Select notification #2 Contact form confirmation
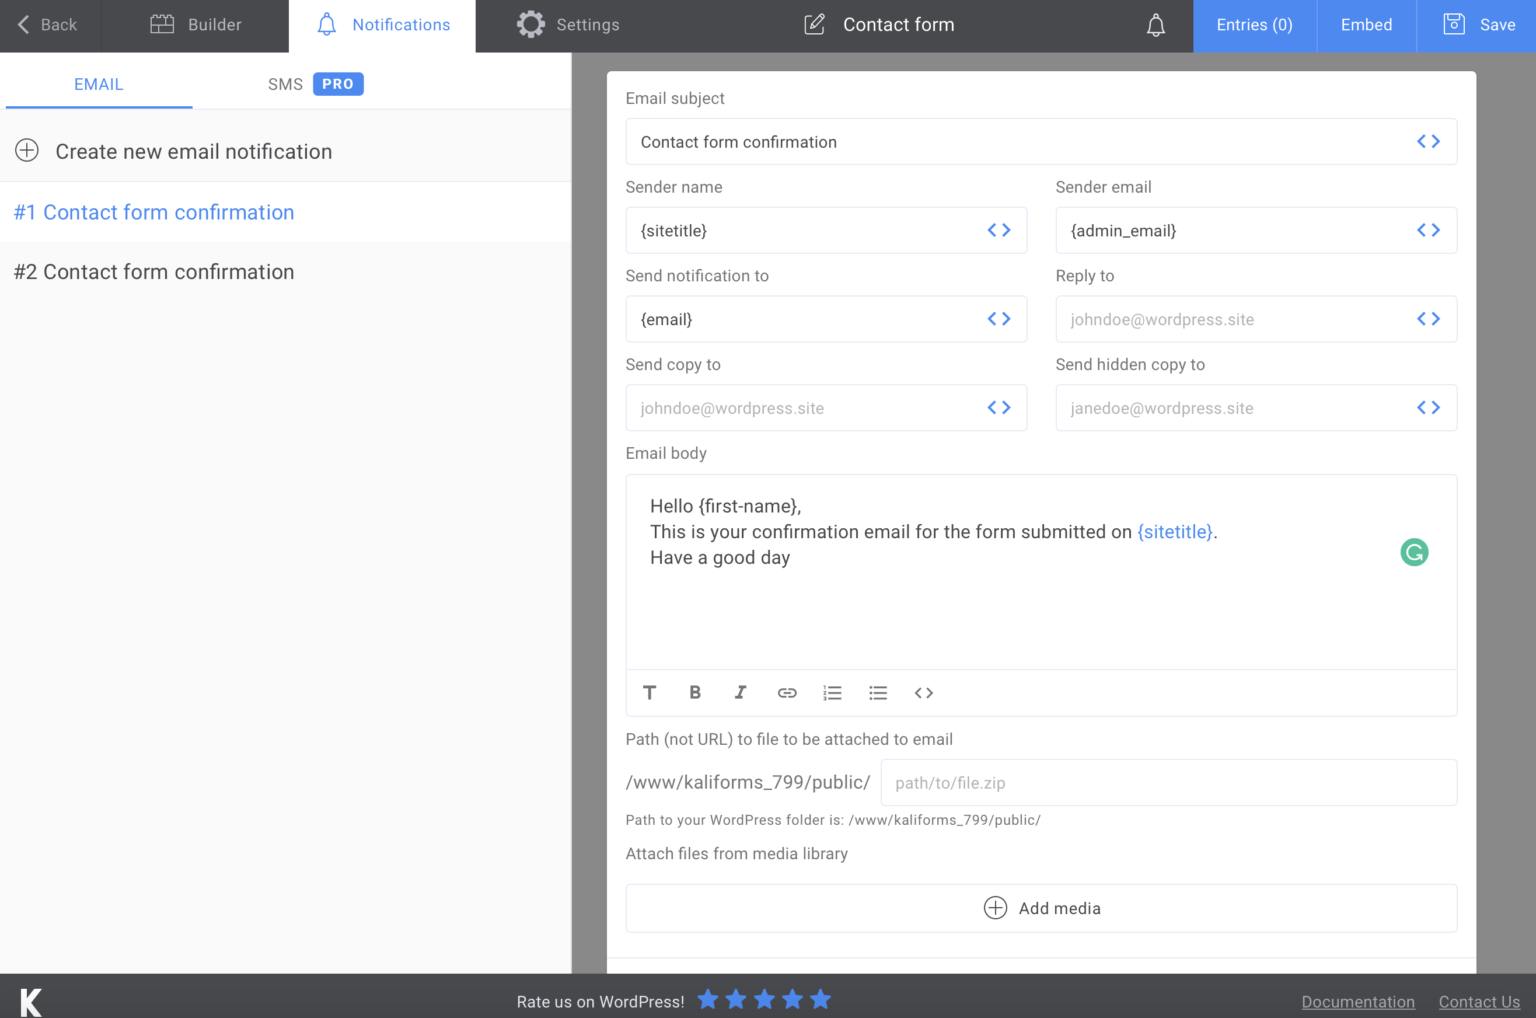1536x1018 pixels. pos(154,271)
